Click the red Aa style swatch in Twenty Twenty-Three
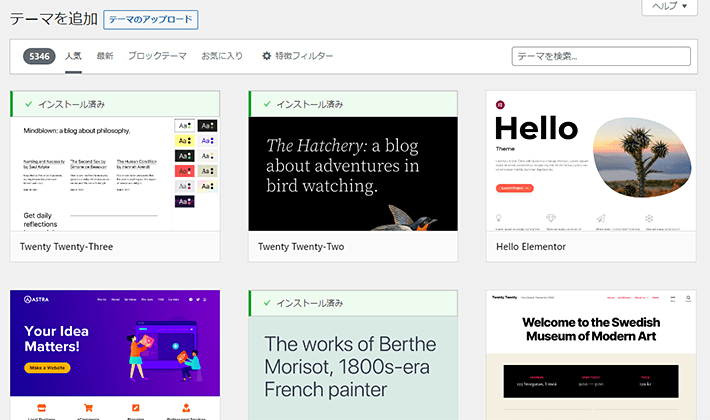 click(x=184, y=171)
